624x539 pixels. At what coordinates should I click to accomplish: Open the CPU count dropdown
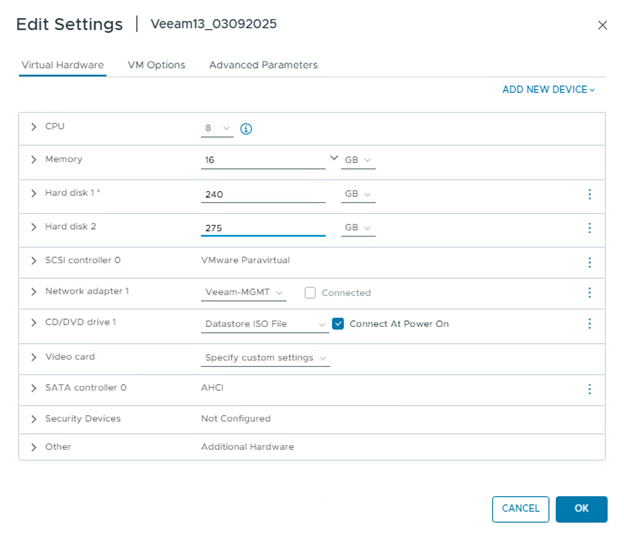pos(217,129)
